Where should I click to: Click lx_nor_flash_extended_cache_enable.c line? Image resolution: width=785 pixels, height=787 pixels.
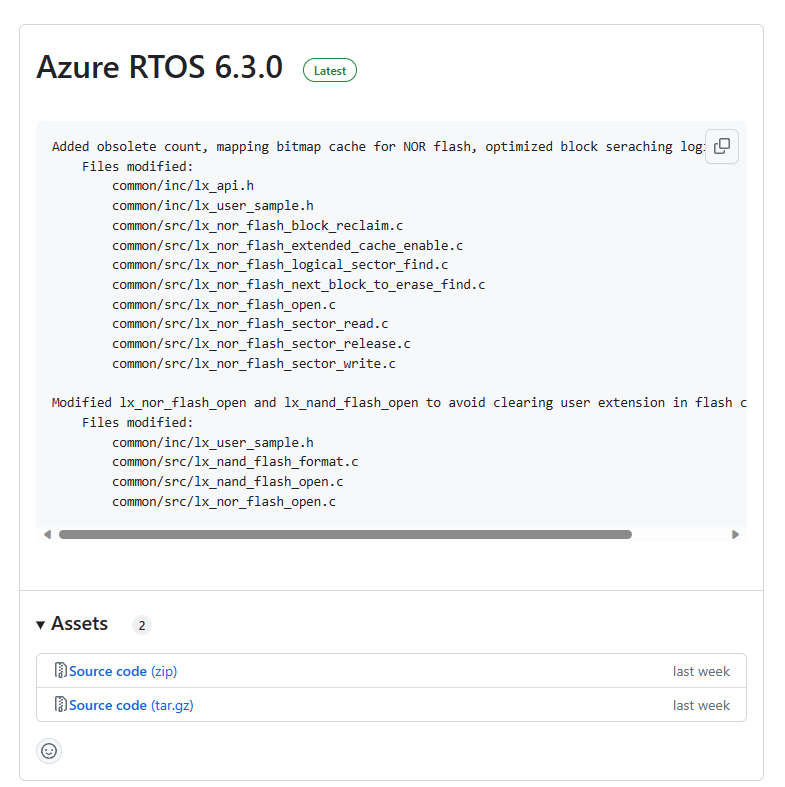(x=288, y=245)
